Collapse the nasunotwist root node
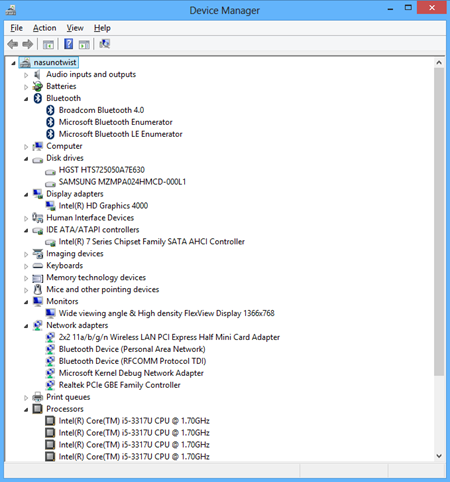This screenshot has height=482, width=450. pyautogui.click(x=13, y=63)
